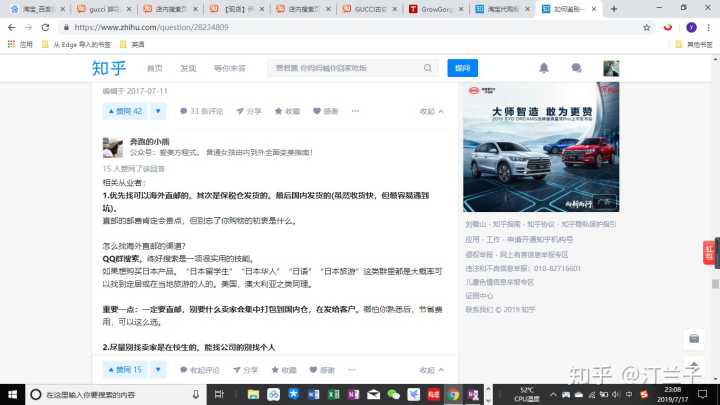Screen dimensions: 720x405
Task: Click the blue 提问 button
Action: pos(462,68)
